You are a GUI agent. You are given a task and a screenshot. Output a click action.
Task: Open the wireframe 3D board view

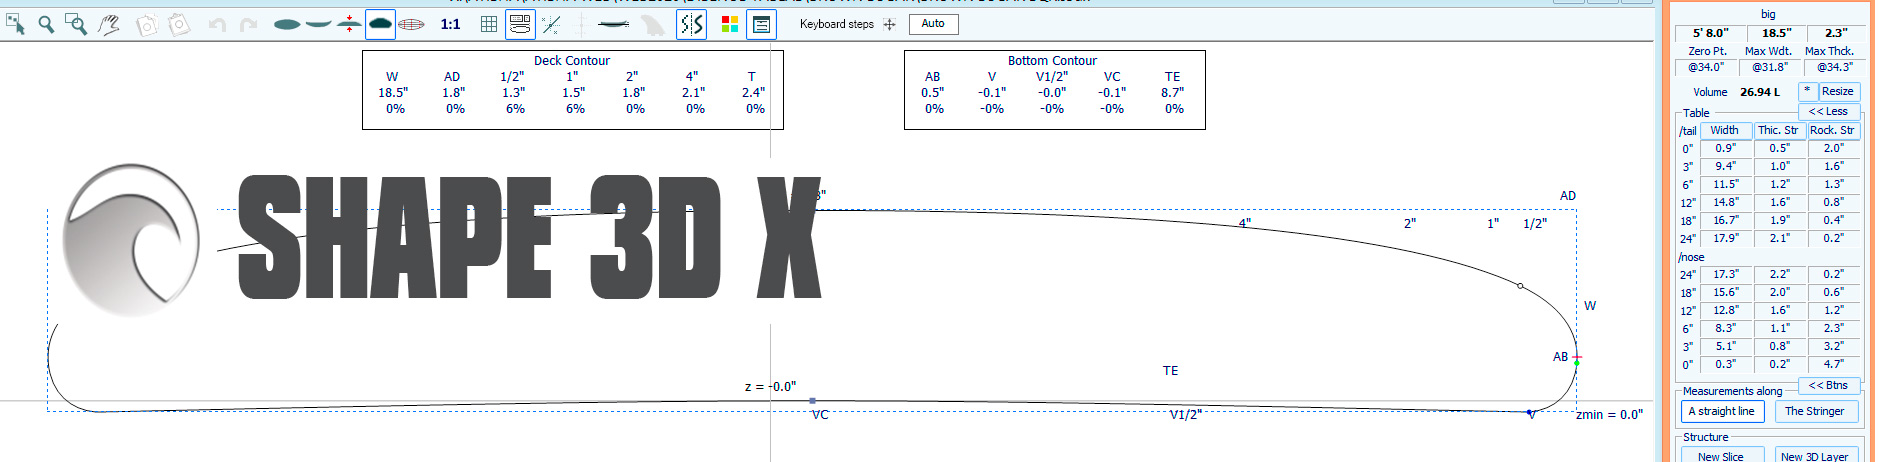pos(411,24)
